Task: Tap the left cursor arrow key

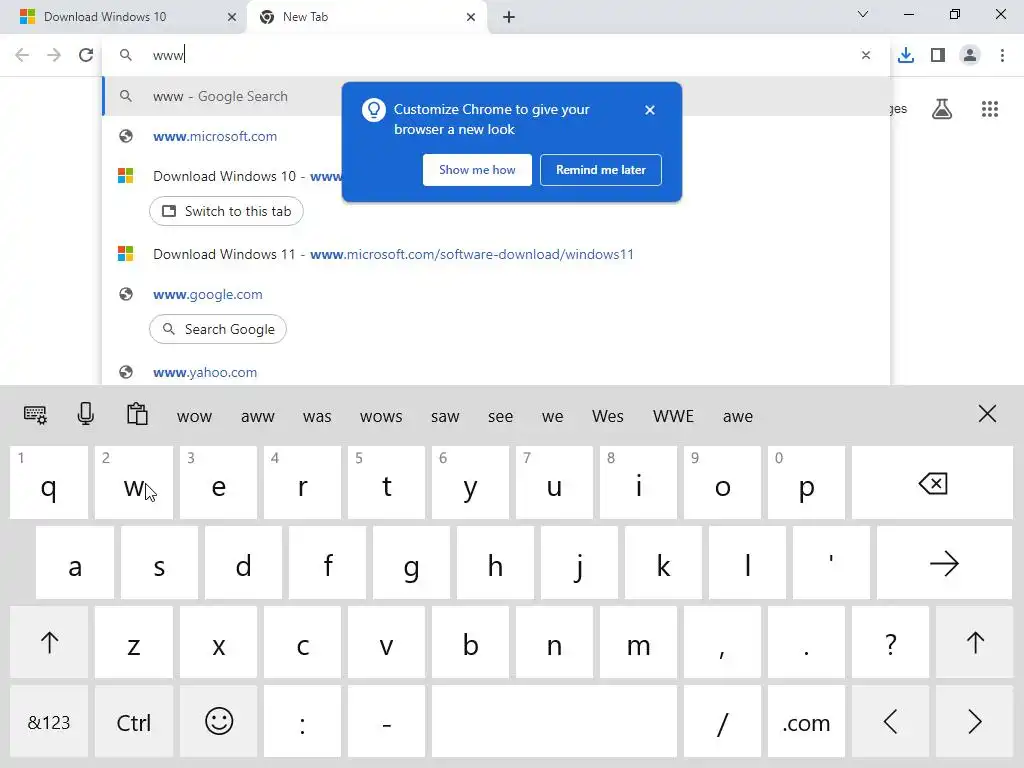Action: point(890,722)
